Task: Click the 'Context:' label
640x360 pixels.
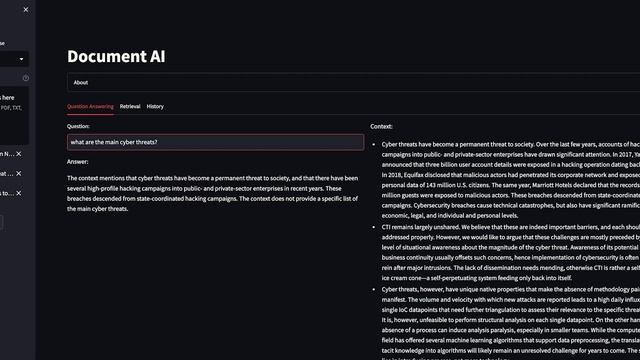Action: 381,127
